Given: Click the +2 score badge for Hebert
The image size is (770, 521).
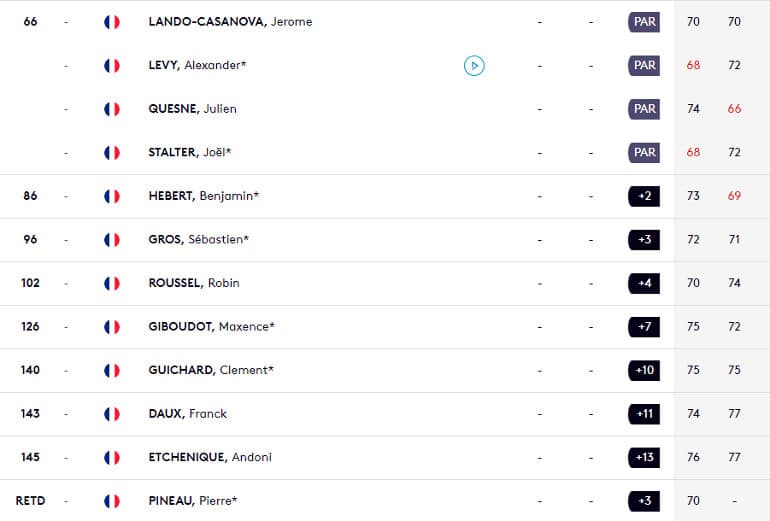Looking at the screenshot, I should [x=644, y=196].
